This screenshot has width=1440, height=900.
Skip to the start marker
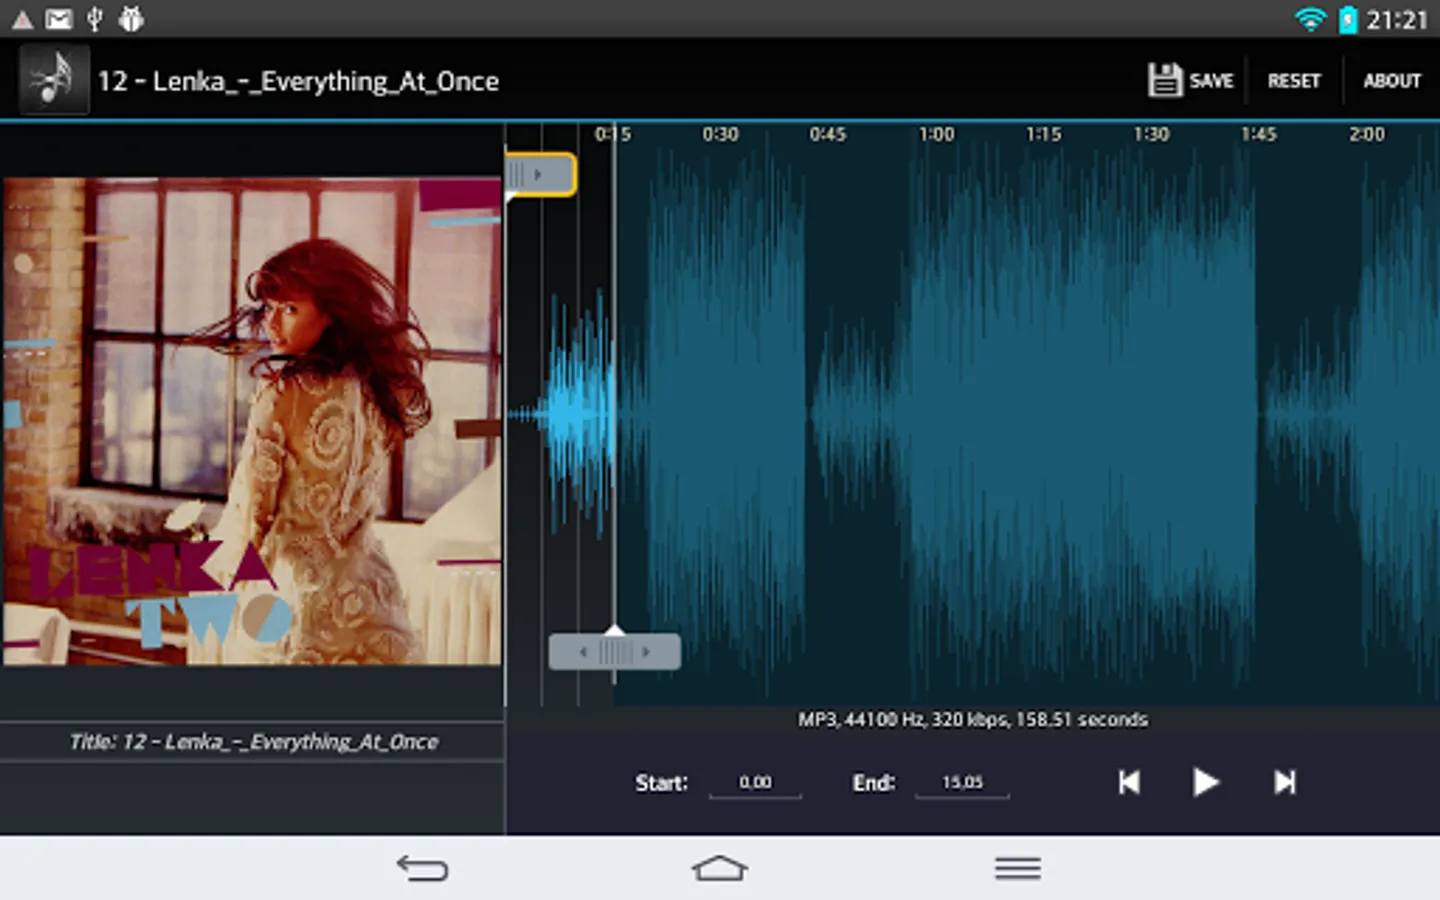[1129, 782]
